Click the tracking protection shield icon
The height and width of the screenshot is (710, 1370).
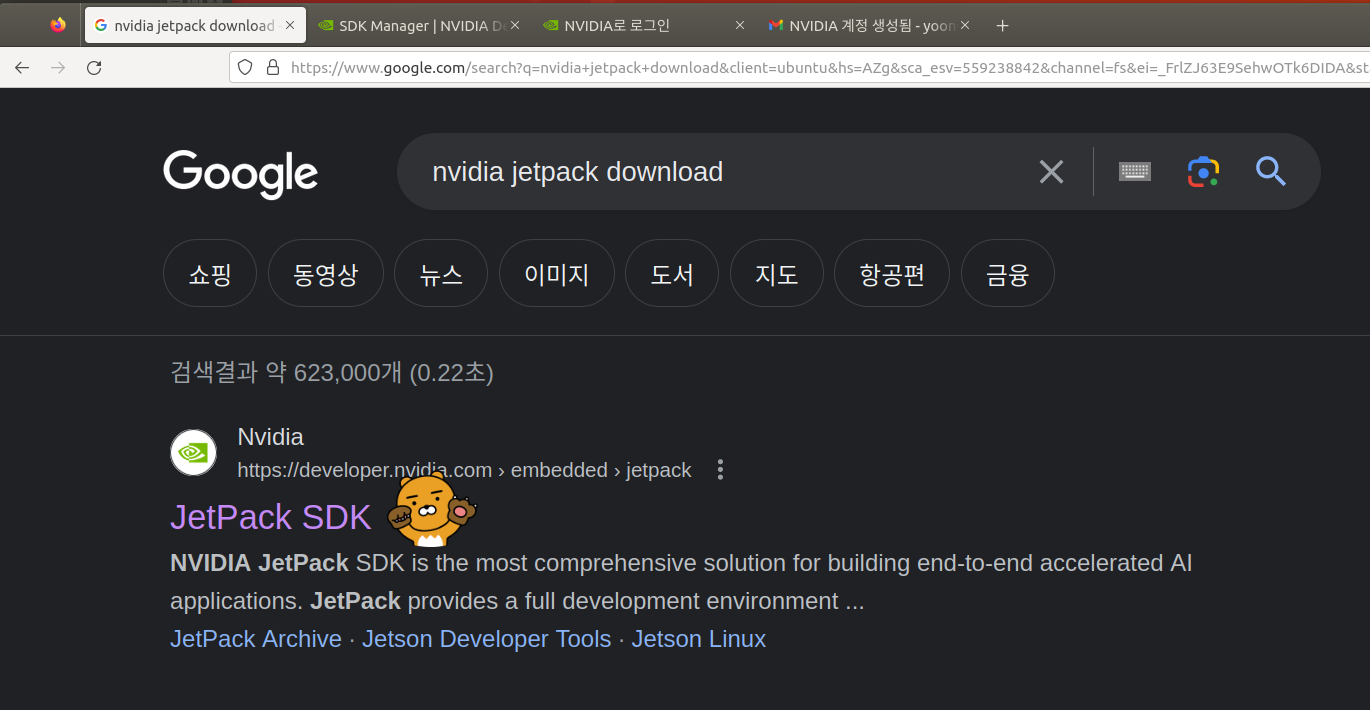246,67
